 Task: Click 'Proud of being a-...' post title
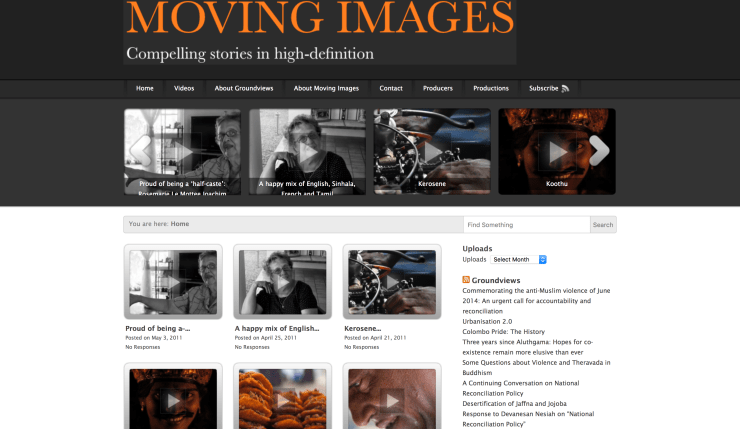coord(158,328)
